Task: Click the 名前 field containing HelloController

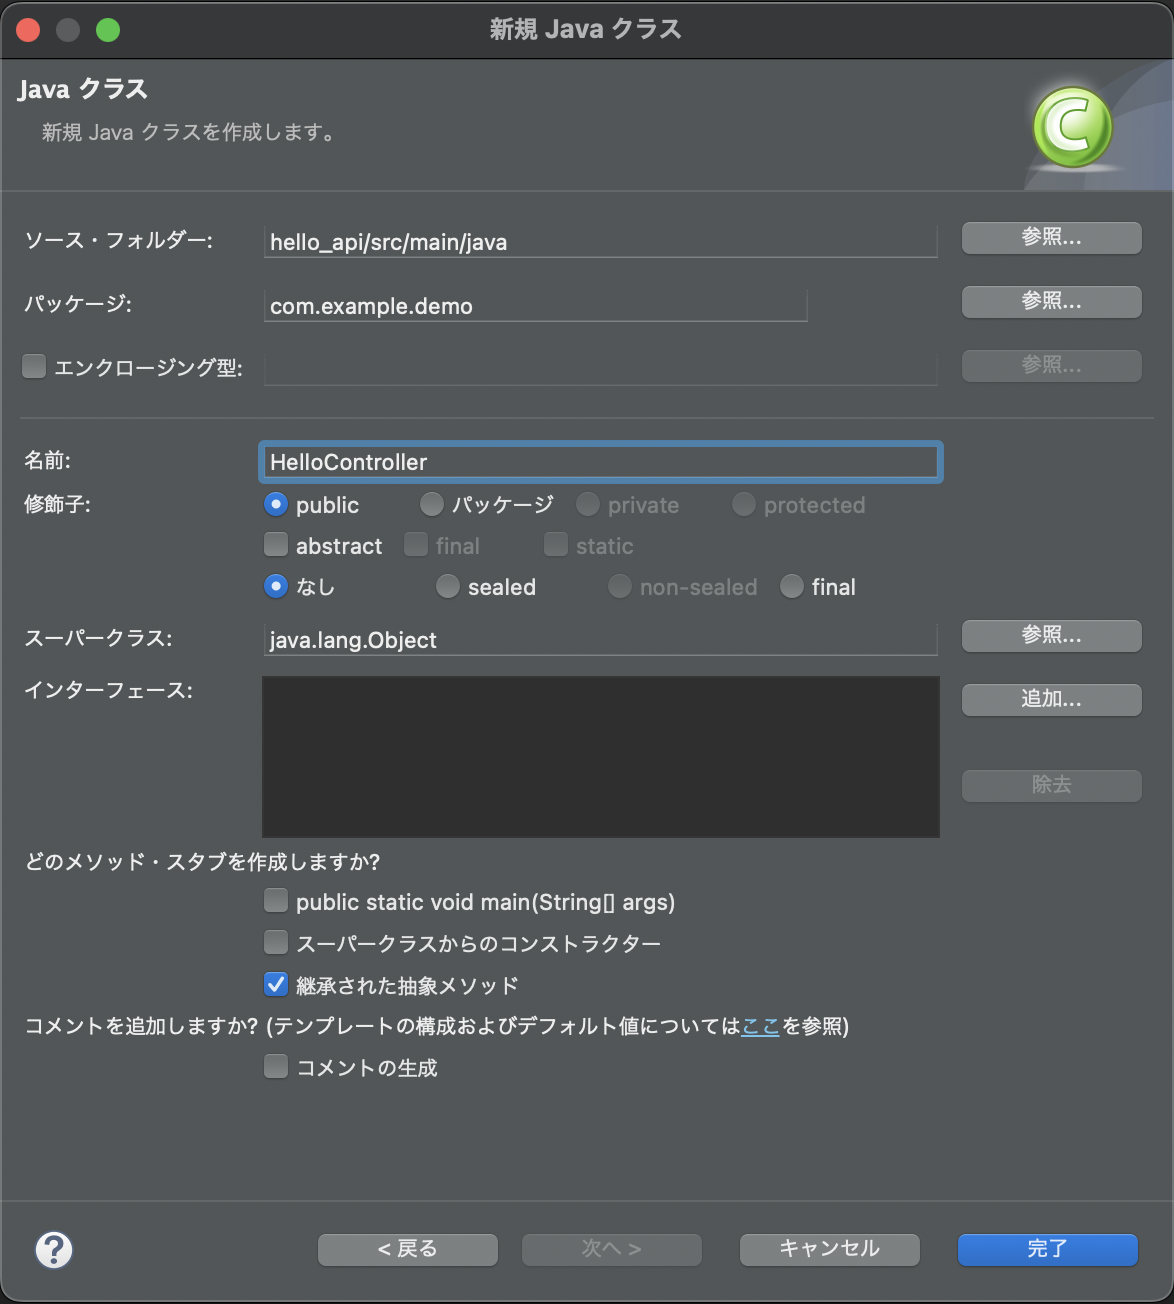Action: 600,462
